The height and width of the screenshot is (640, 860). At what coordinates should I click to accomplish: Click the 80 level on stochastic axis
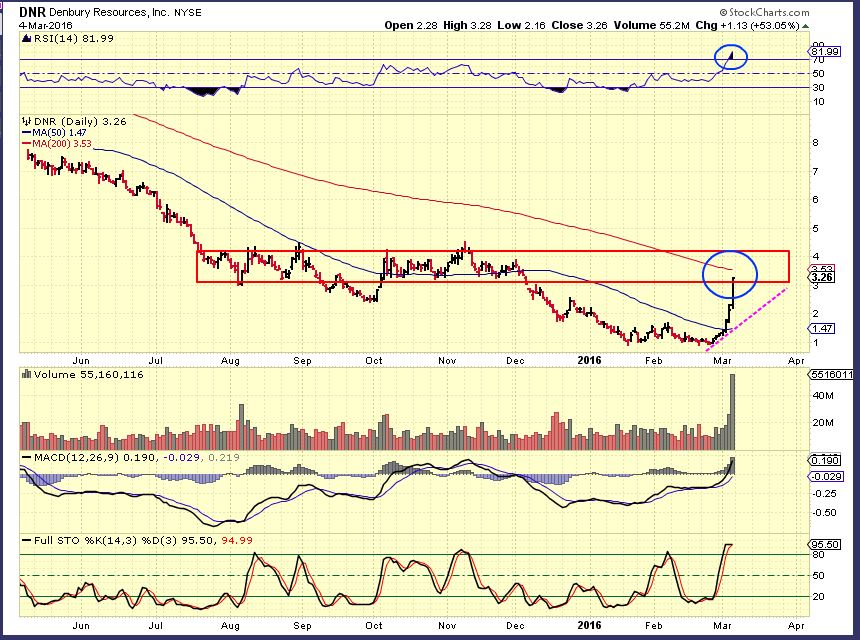(x=818, y=555)
